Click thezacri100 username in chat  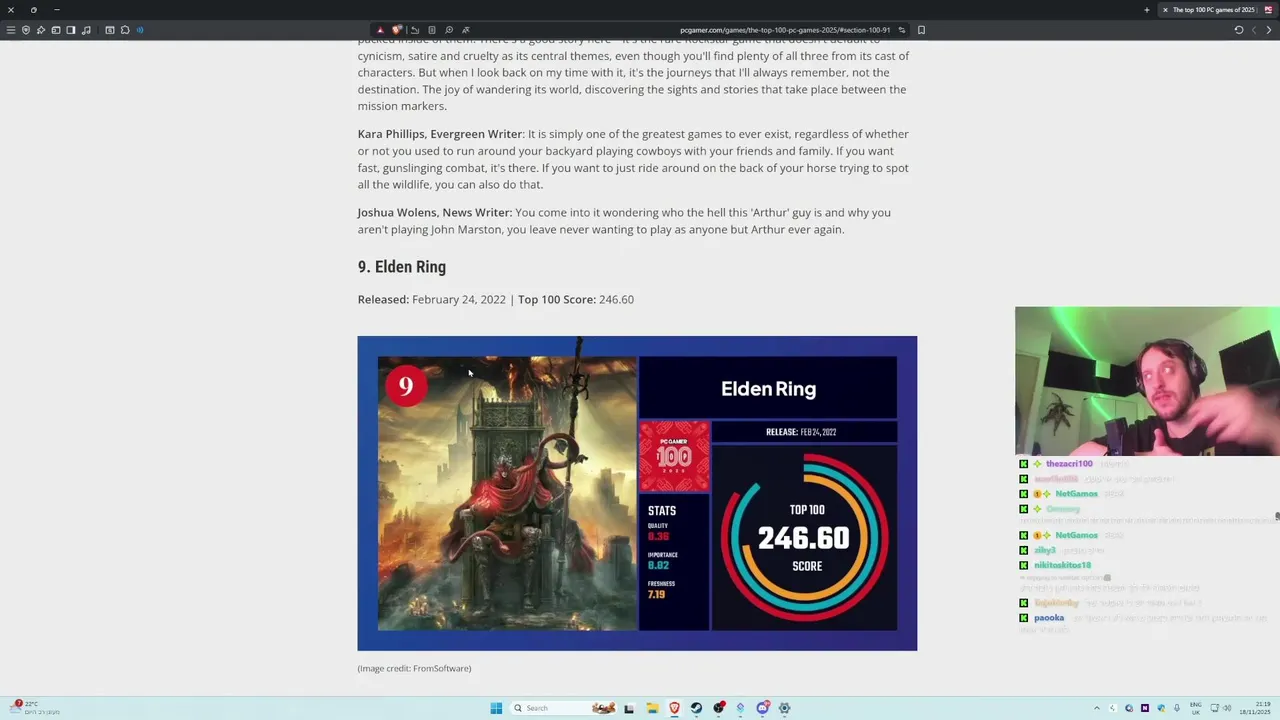coord(1069,464)
